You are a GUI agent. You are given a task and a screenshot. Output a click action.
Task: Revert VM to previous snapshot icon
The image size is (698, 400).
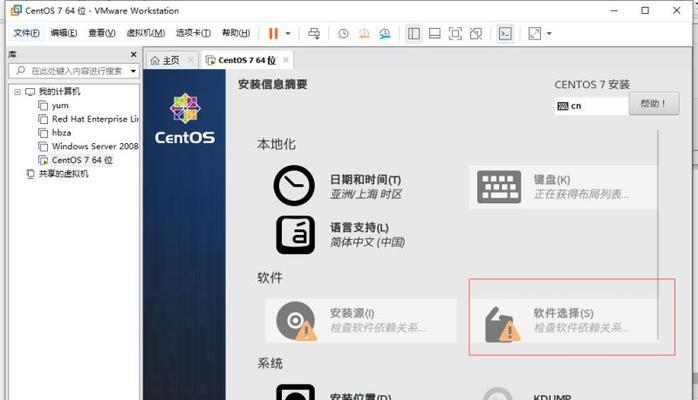[364, 33]
